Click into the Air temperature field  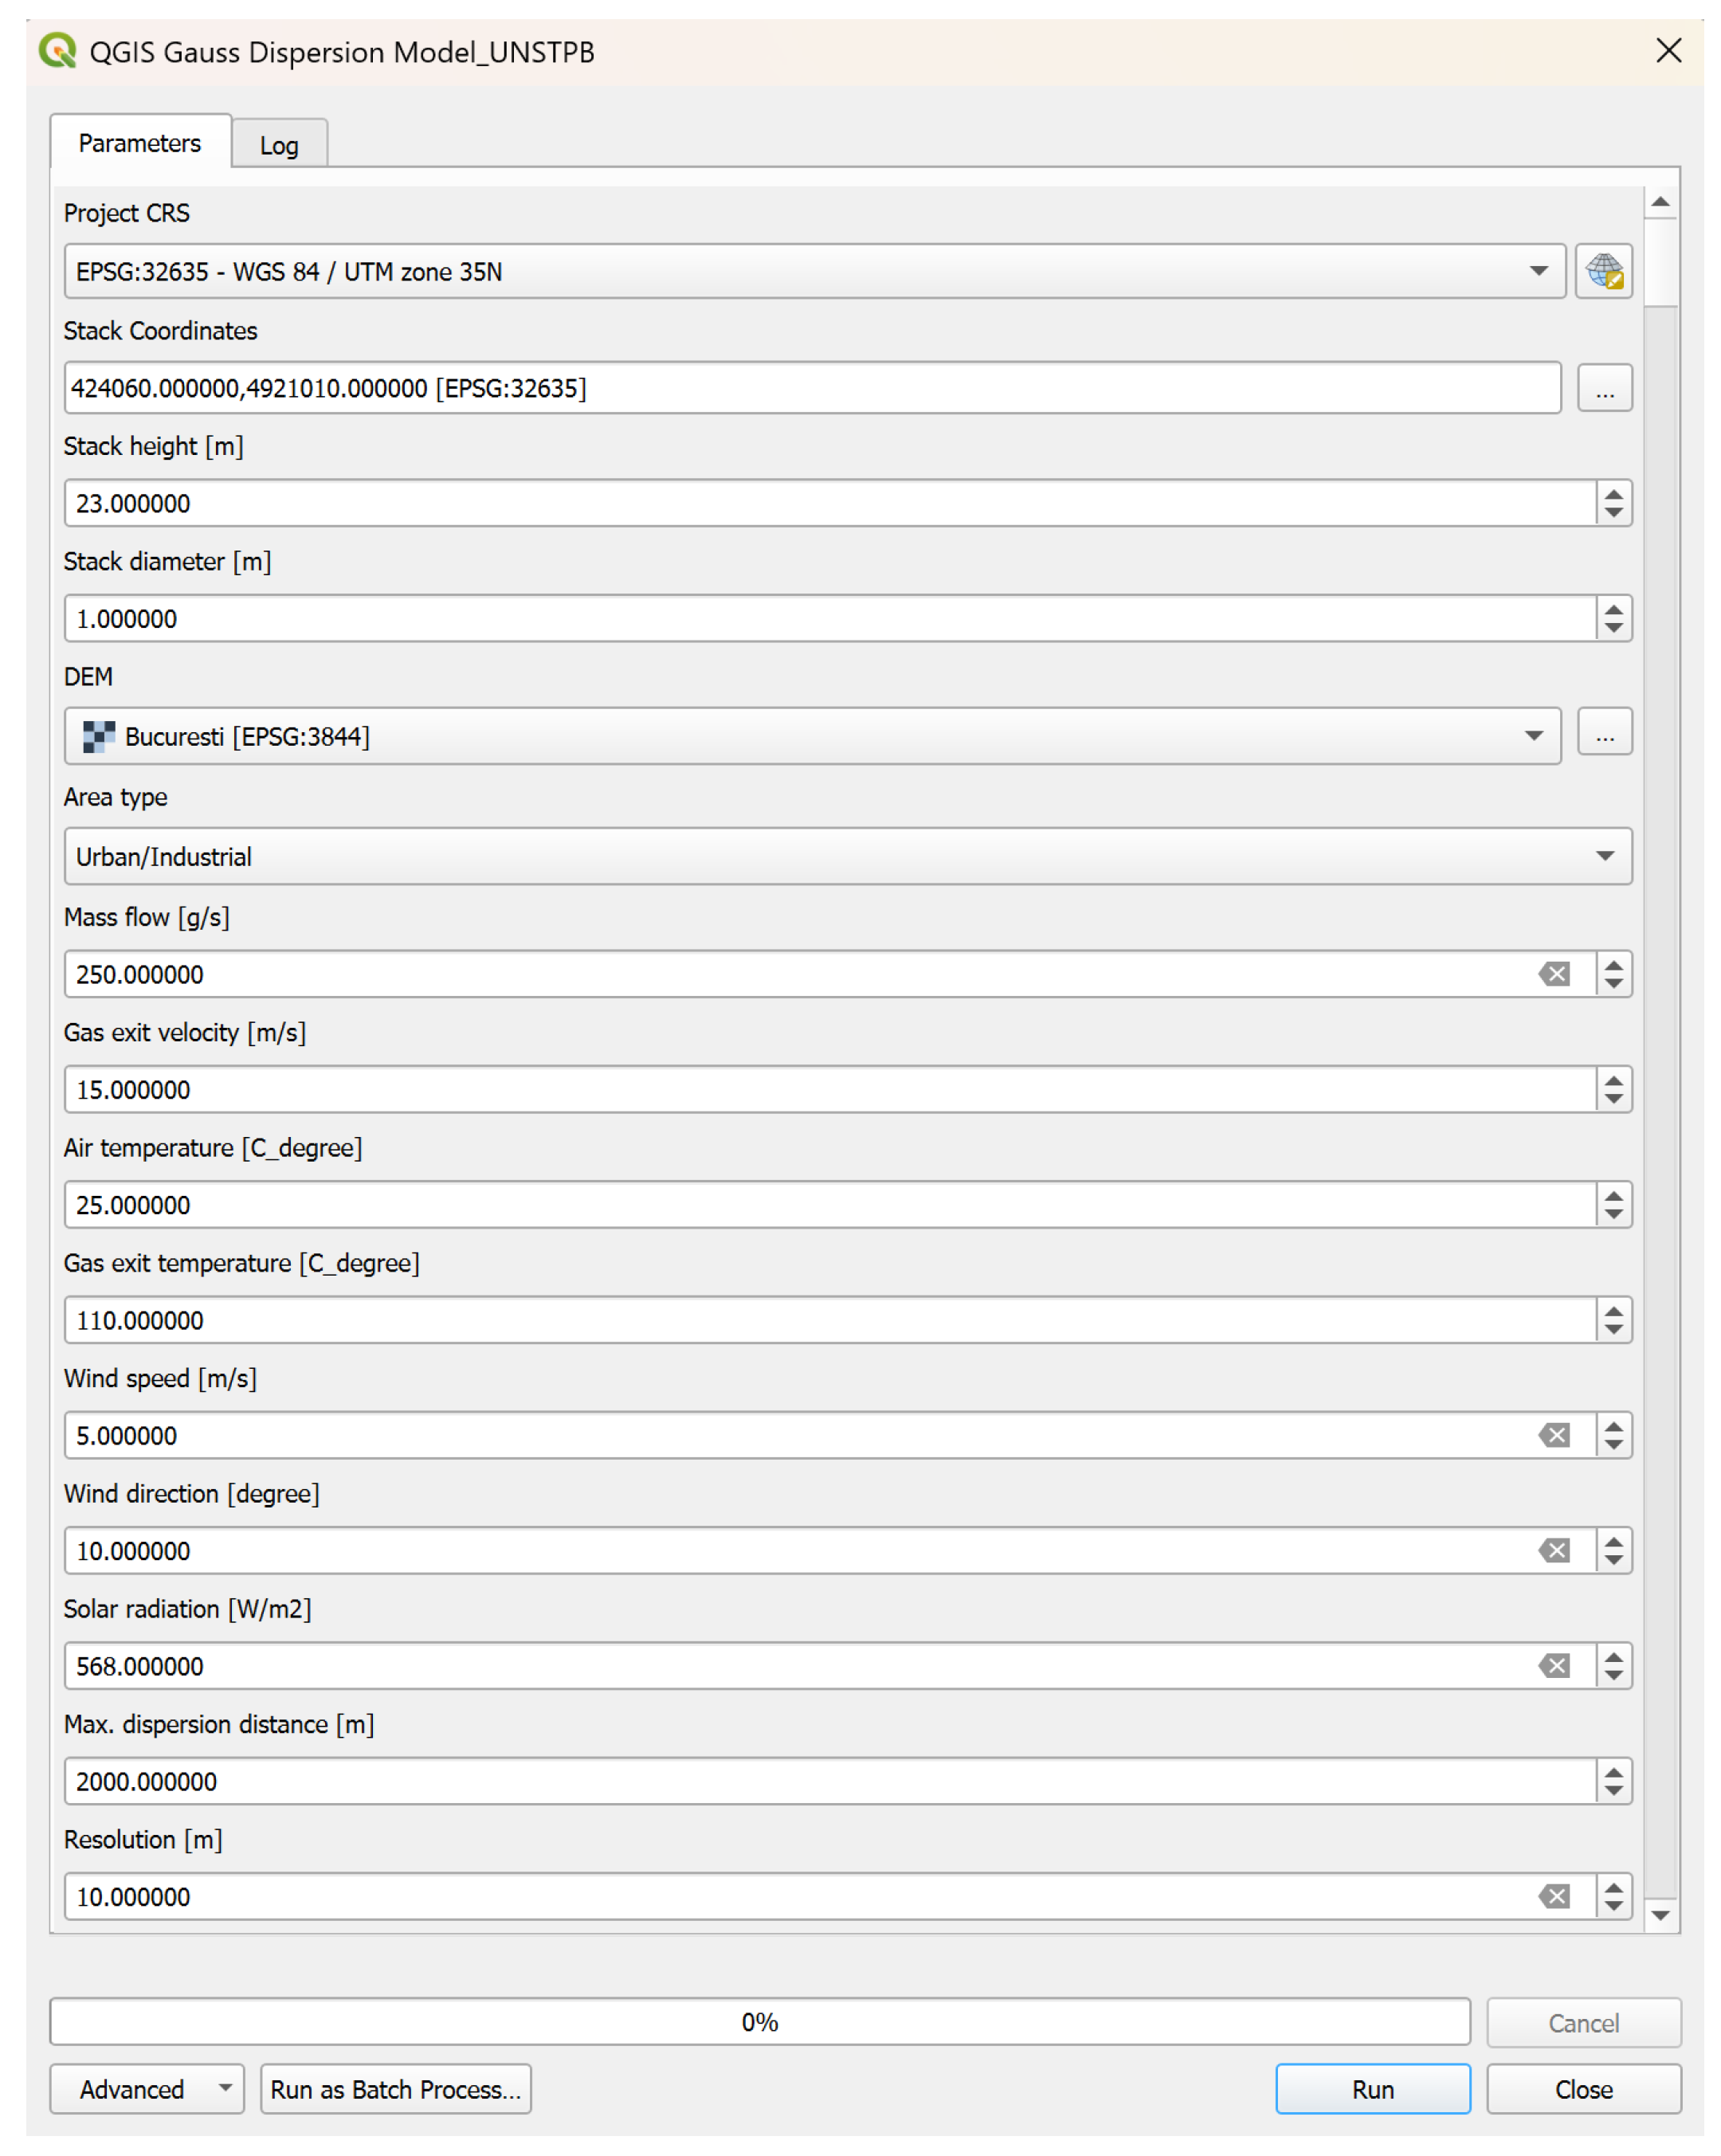point(830,1204)
